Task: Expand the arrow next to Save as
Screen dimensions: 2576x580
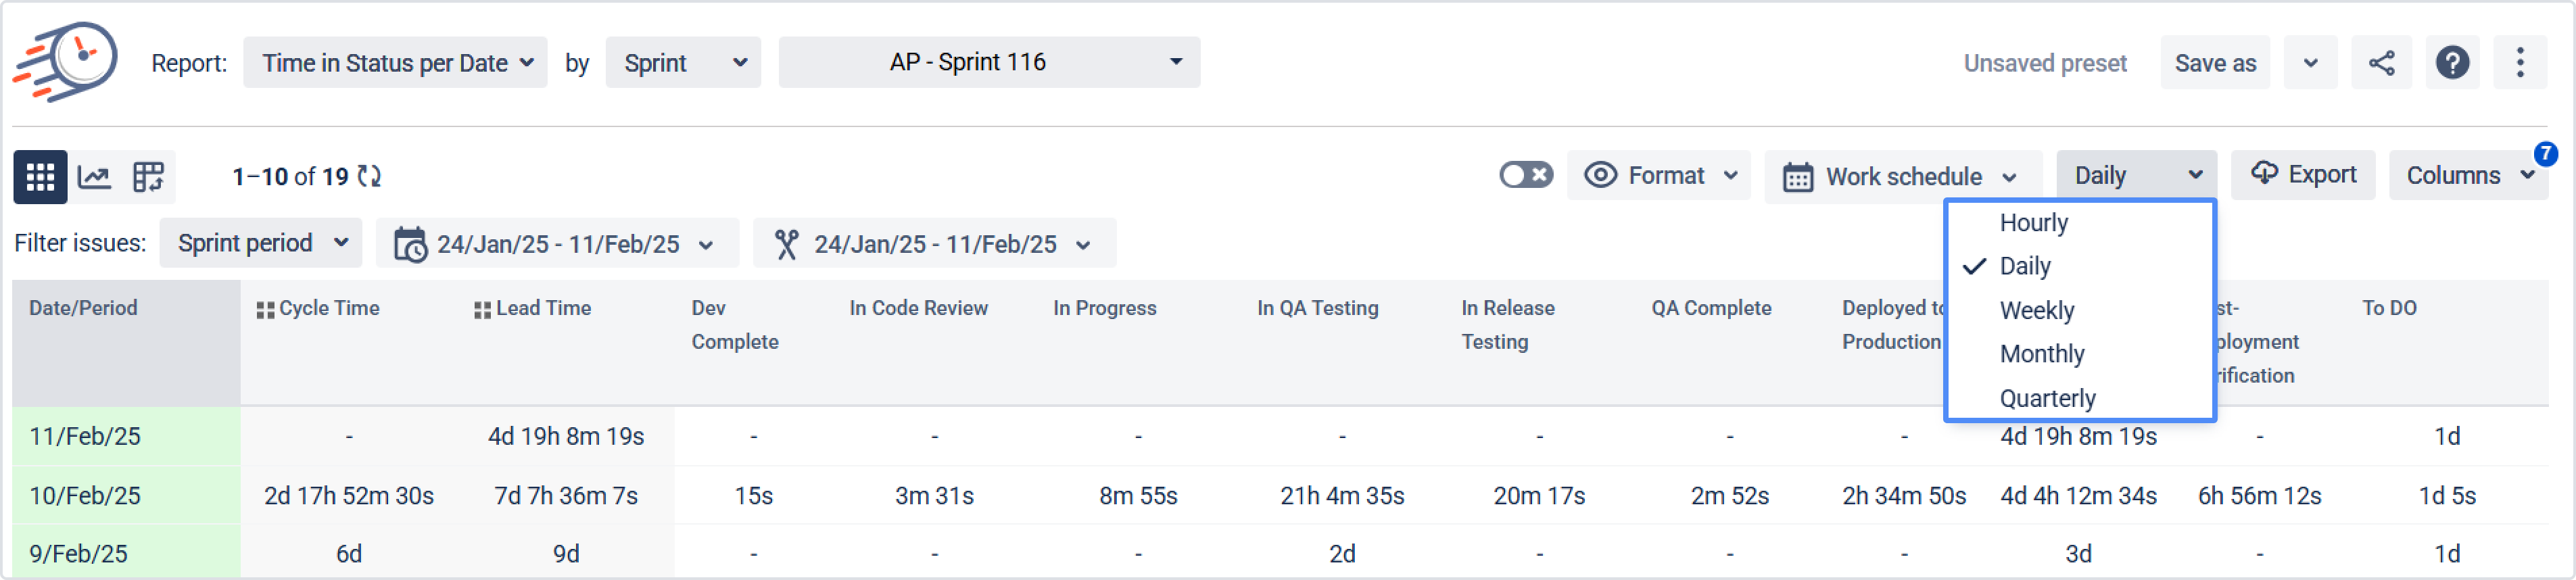Action: (x=2310, y=63)
